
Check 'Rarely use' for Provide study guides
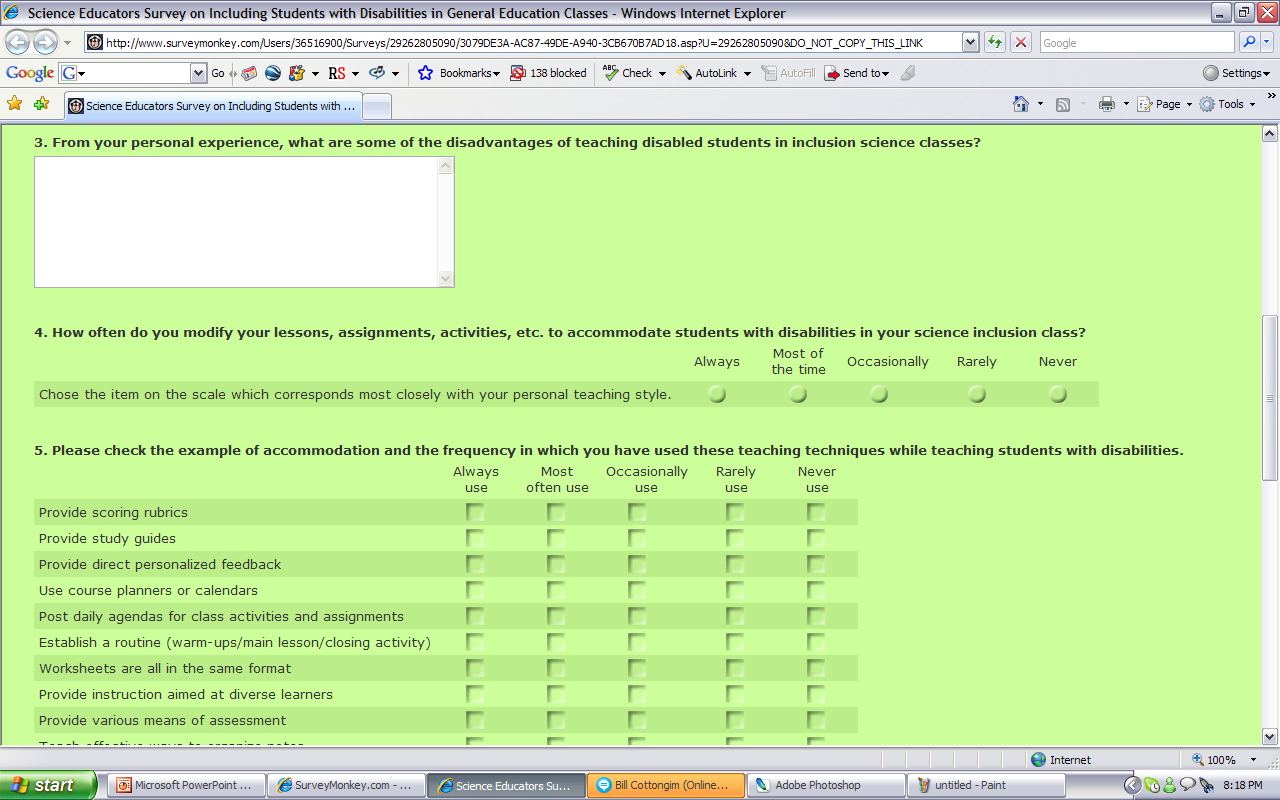pos(735,539)
